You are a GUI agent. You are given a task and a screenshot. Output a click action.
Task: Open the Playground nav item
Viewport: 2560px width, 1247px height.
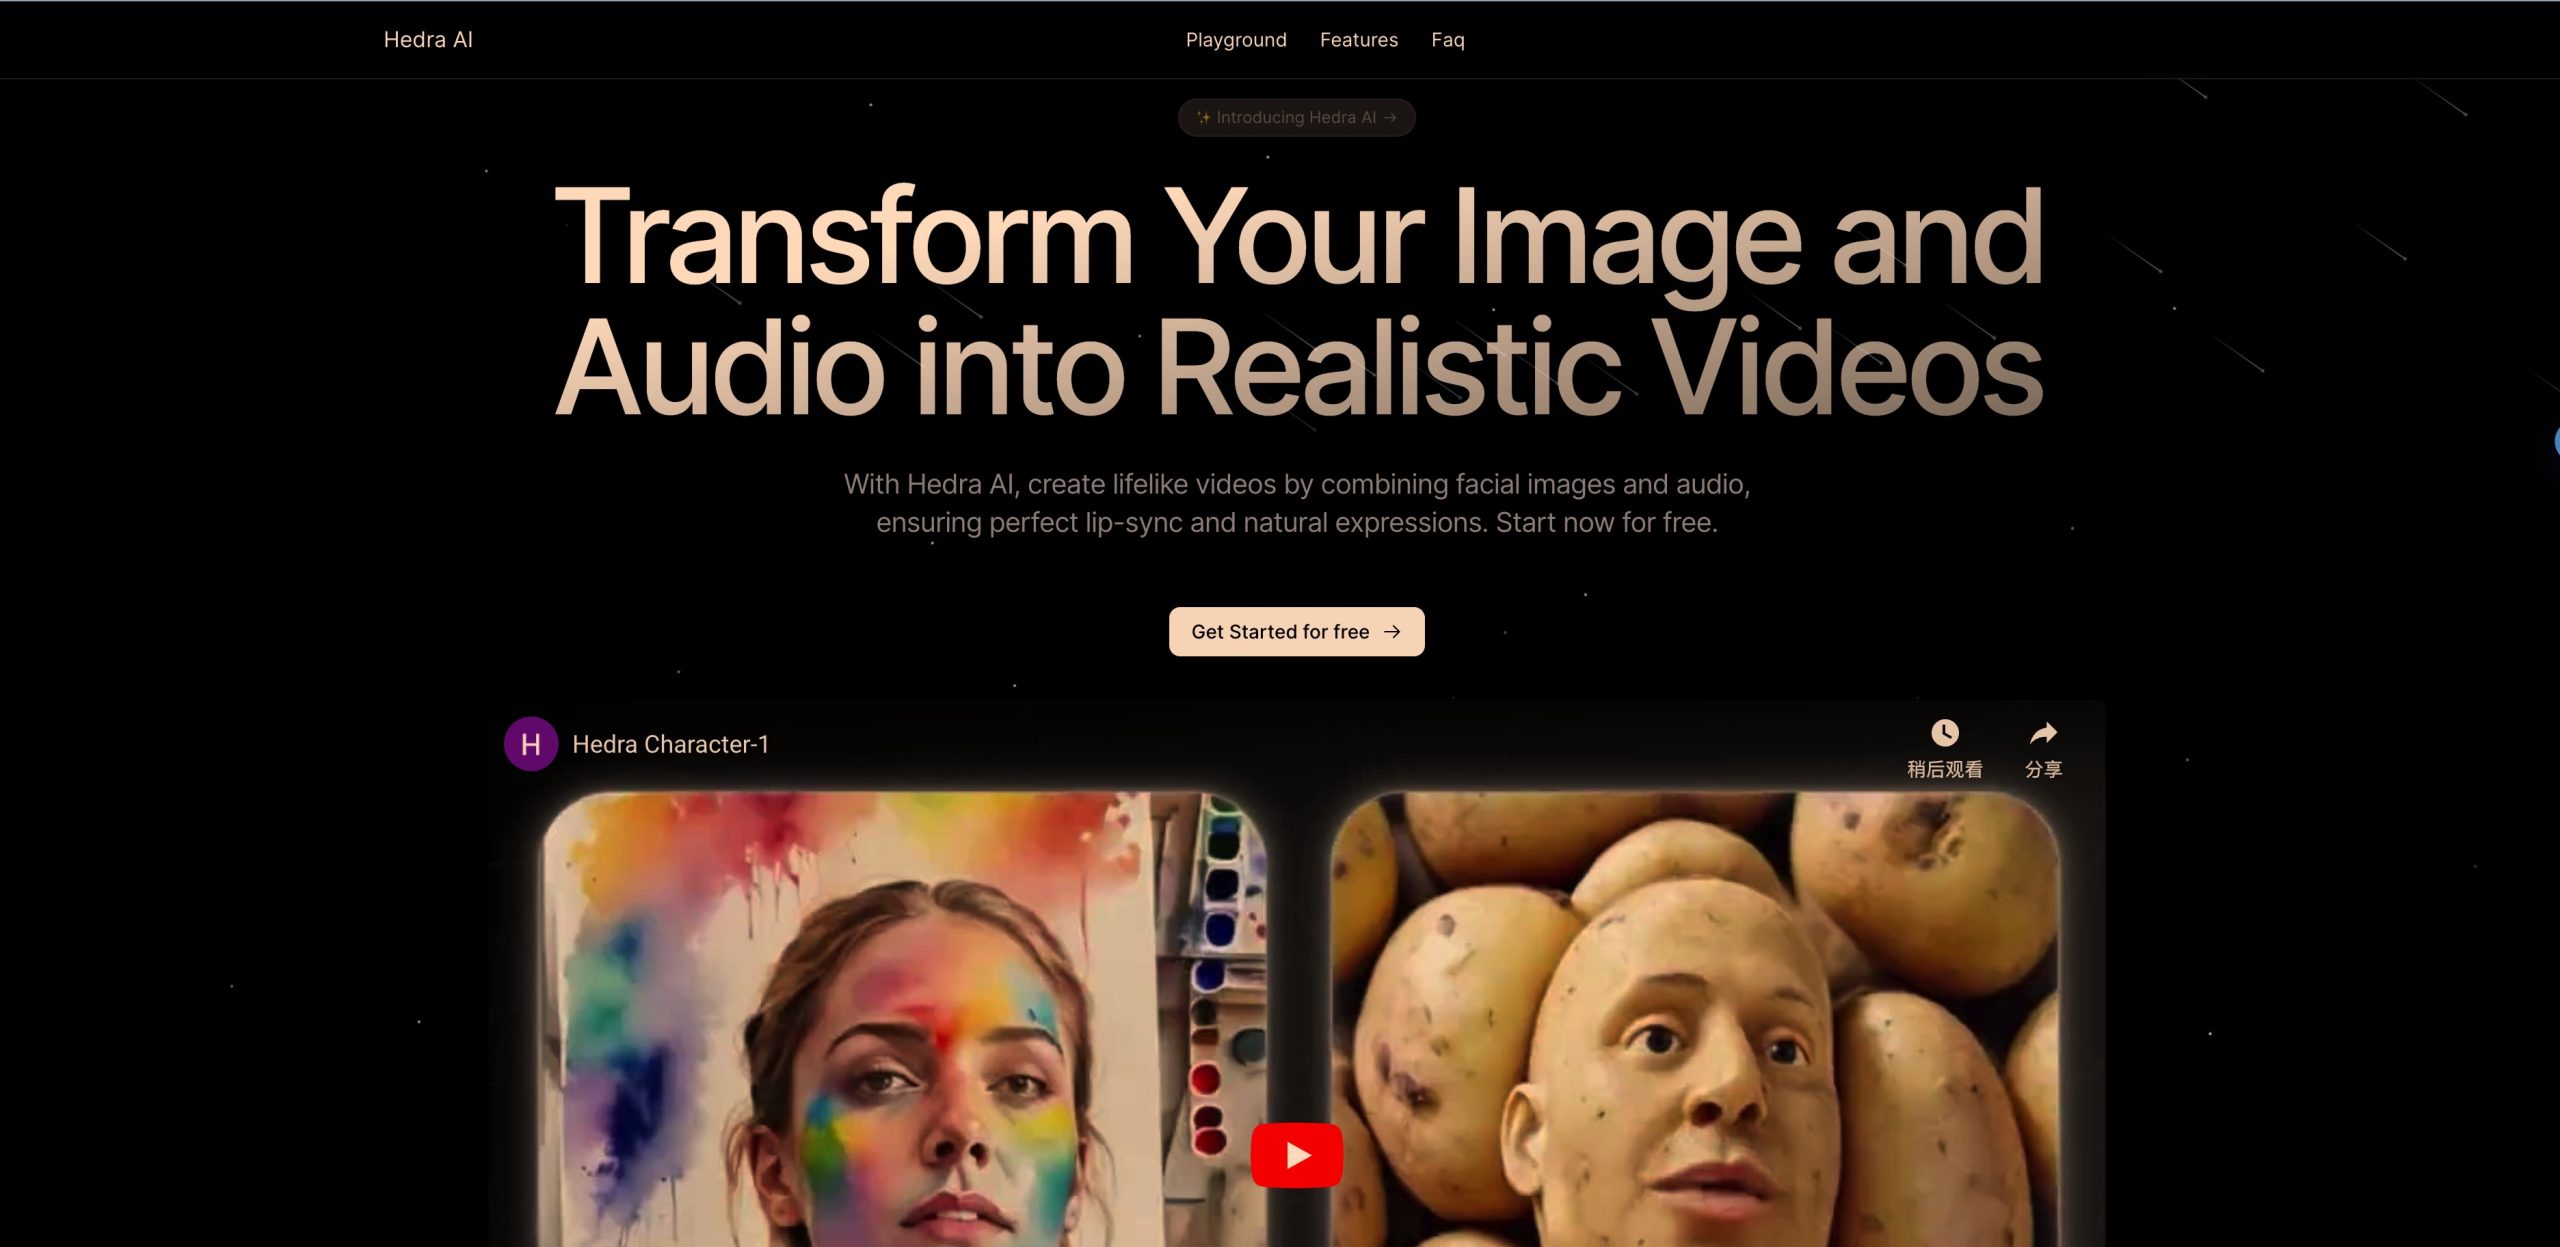1236,40
